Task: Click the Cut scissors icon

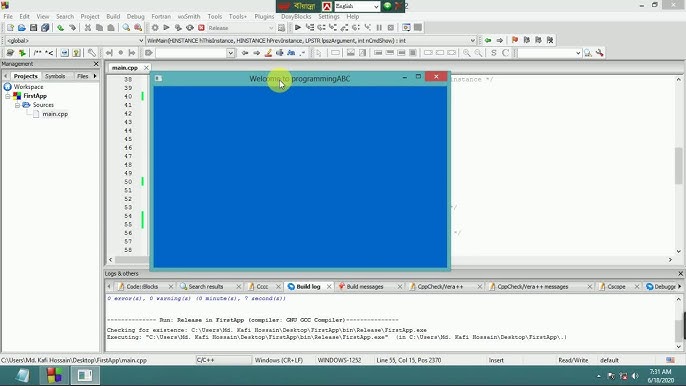Action: pyautogui.click(x=88, y=28)
